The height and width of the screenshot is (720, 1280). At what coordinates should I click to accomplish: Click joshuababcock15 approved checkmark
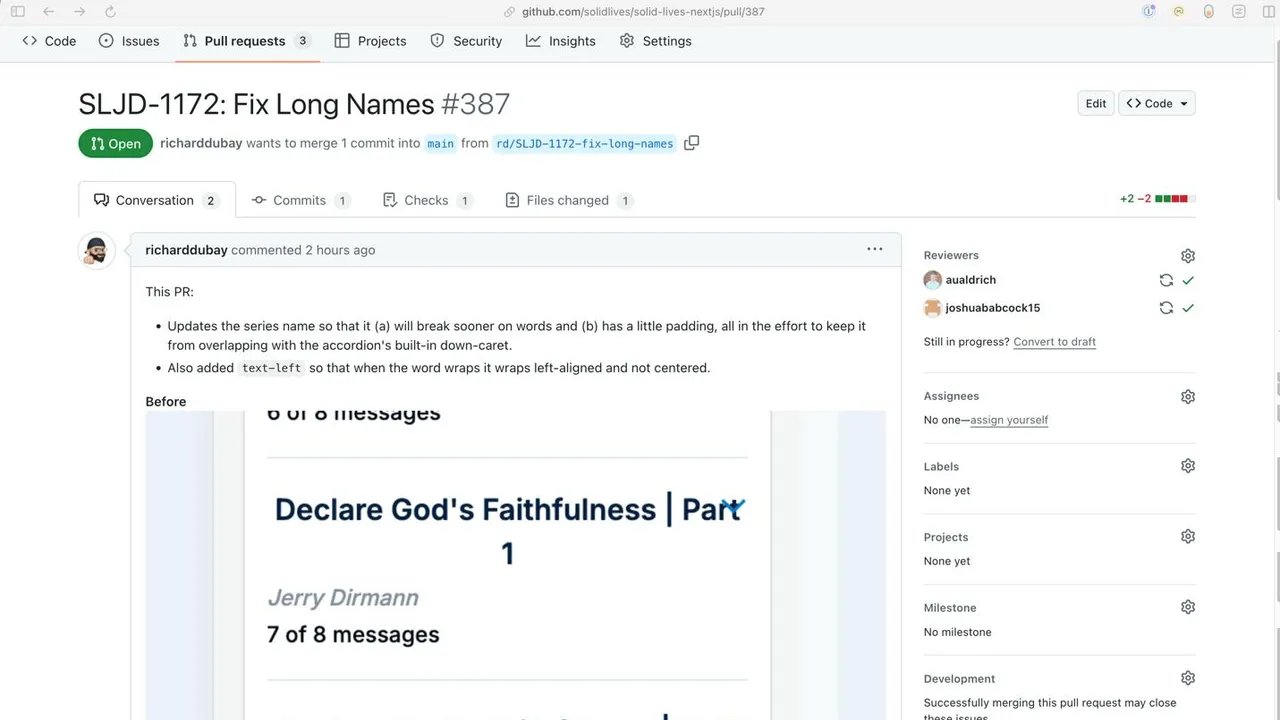(1188, 308)
